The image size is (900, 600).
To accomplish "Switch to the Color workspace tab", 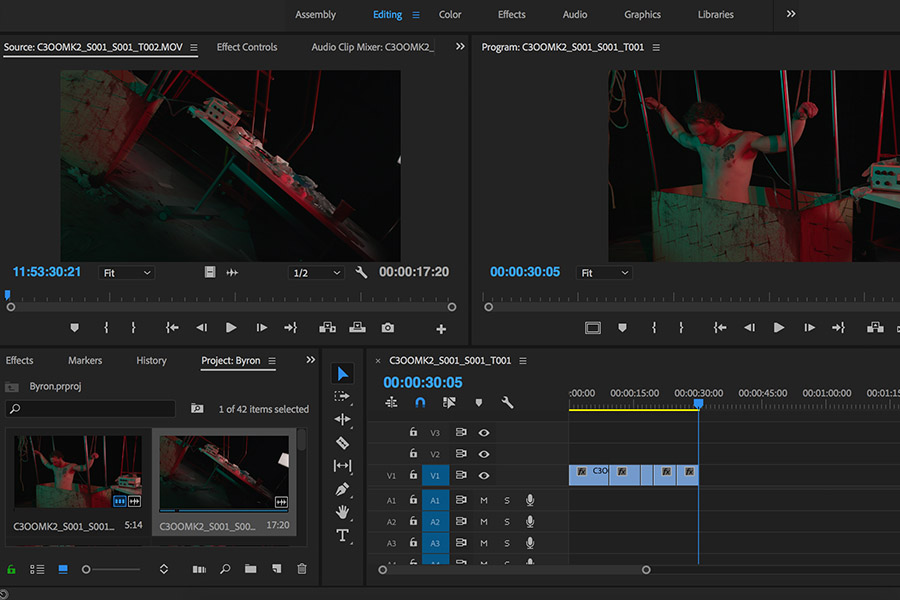I will (450, 15).
